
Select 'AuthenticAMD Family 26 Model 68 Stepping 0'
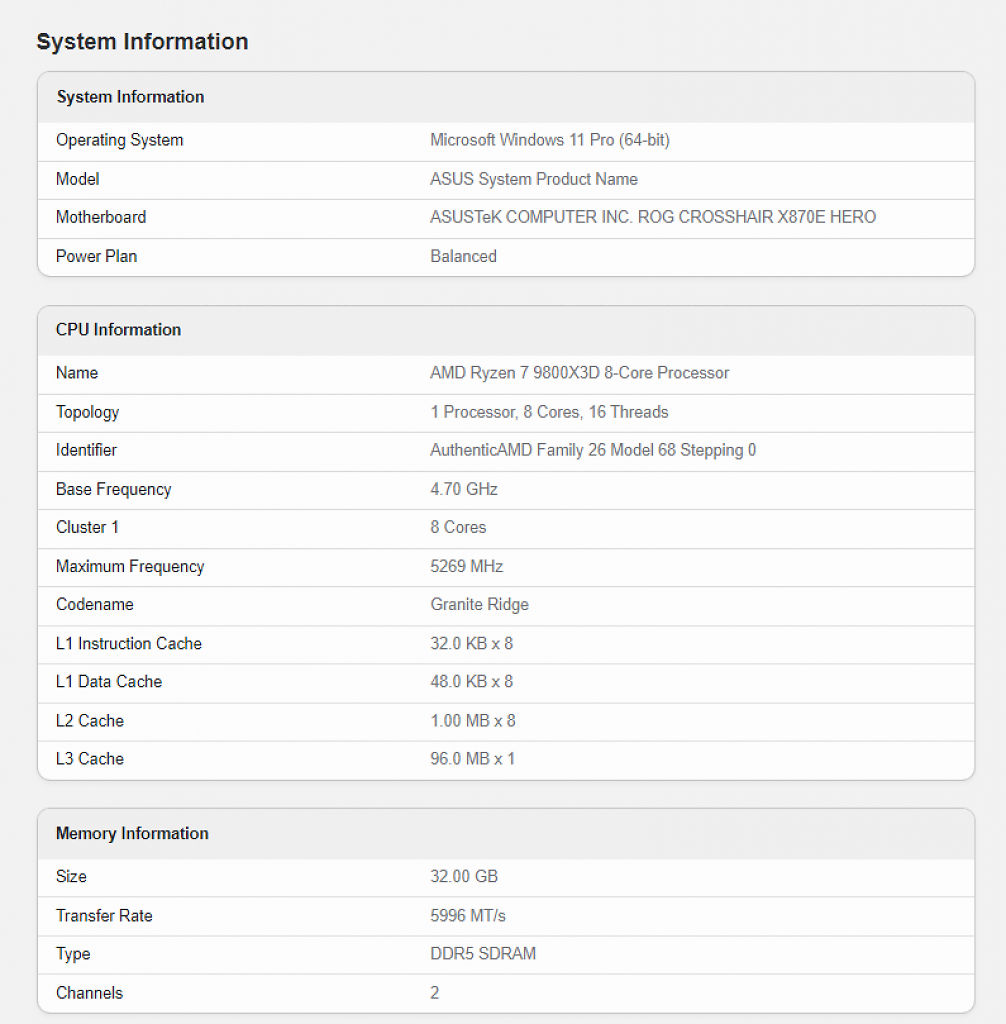(593, 450)
